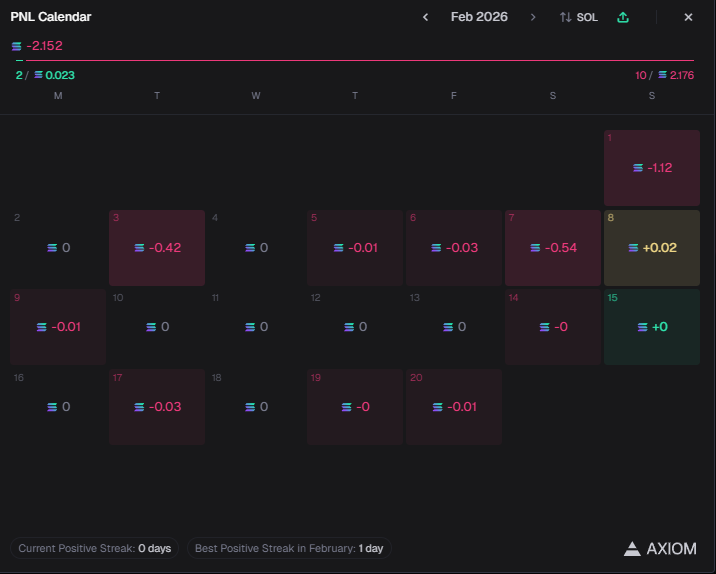
Task: Select day 5 cell showing -0.01
Action: pos(355,248)
